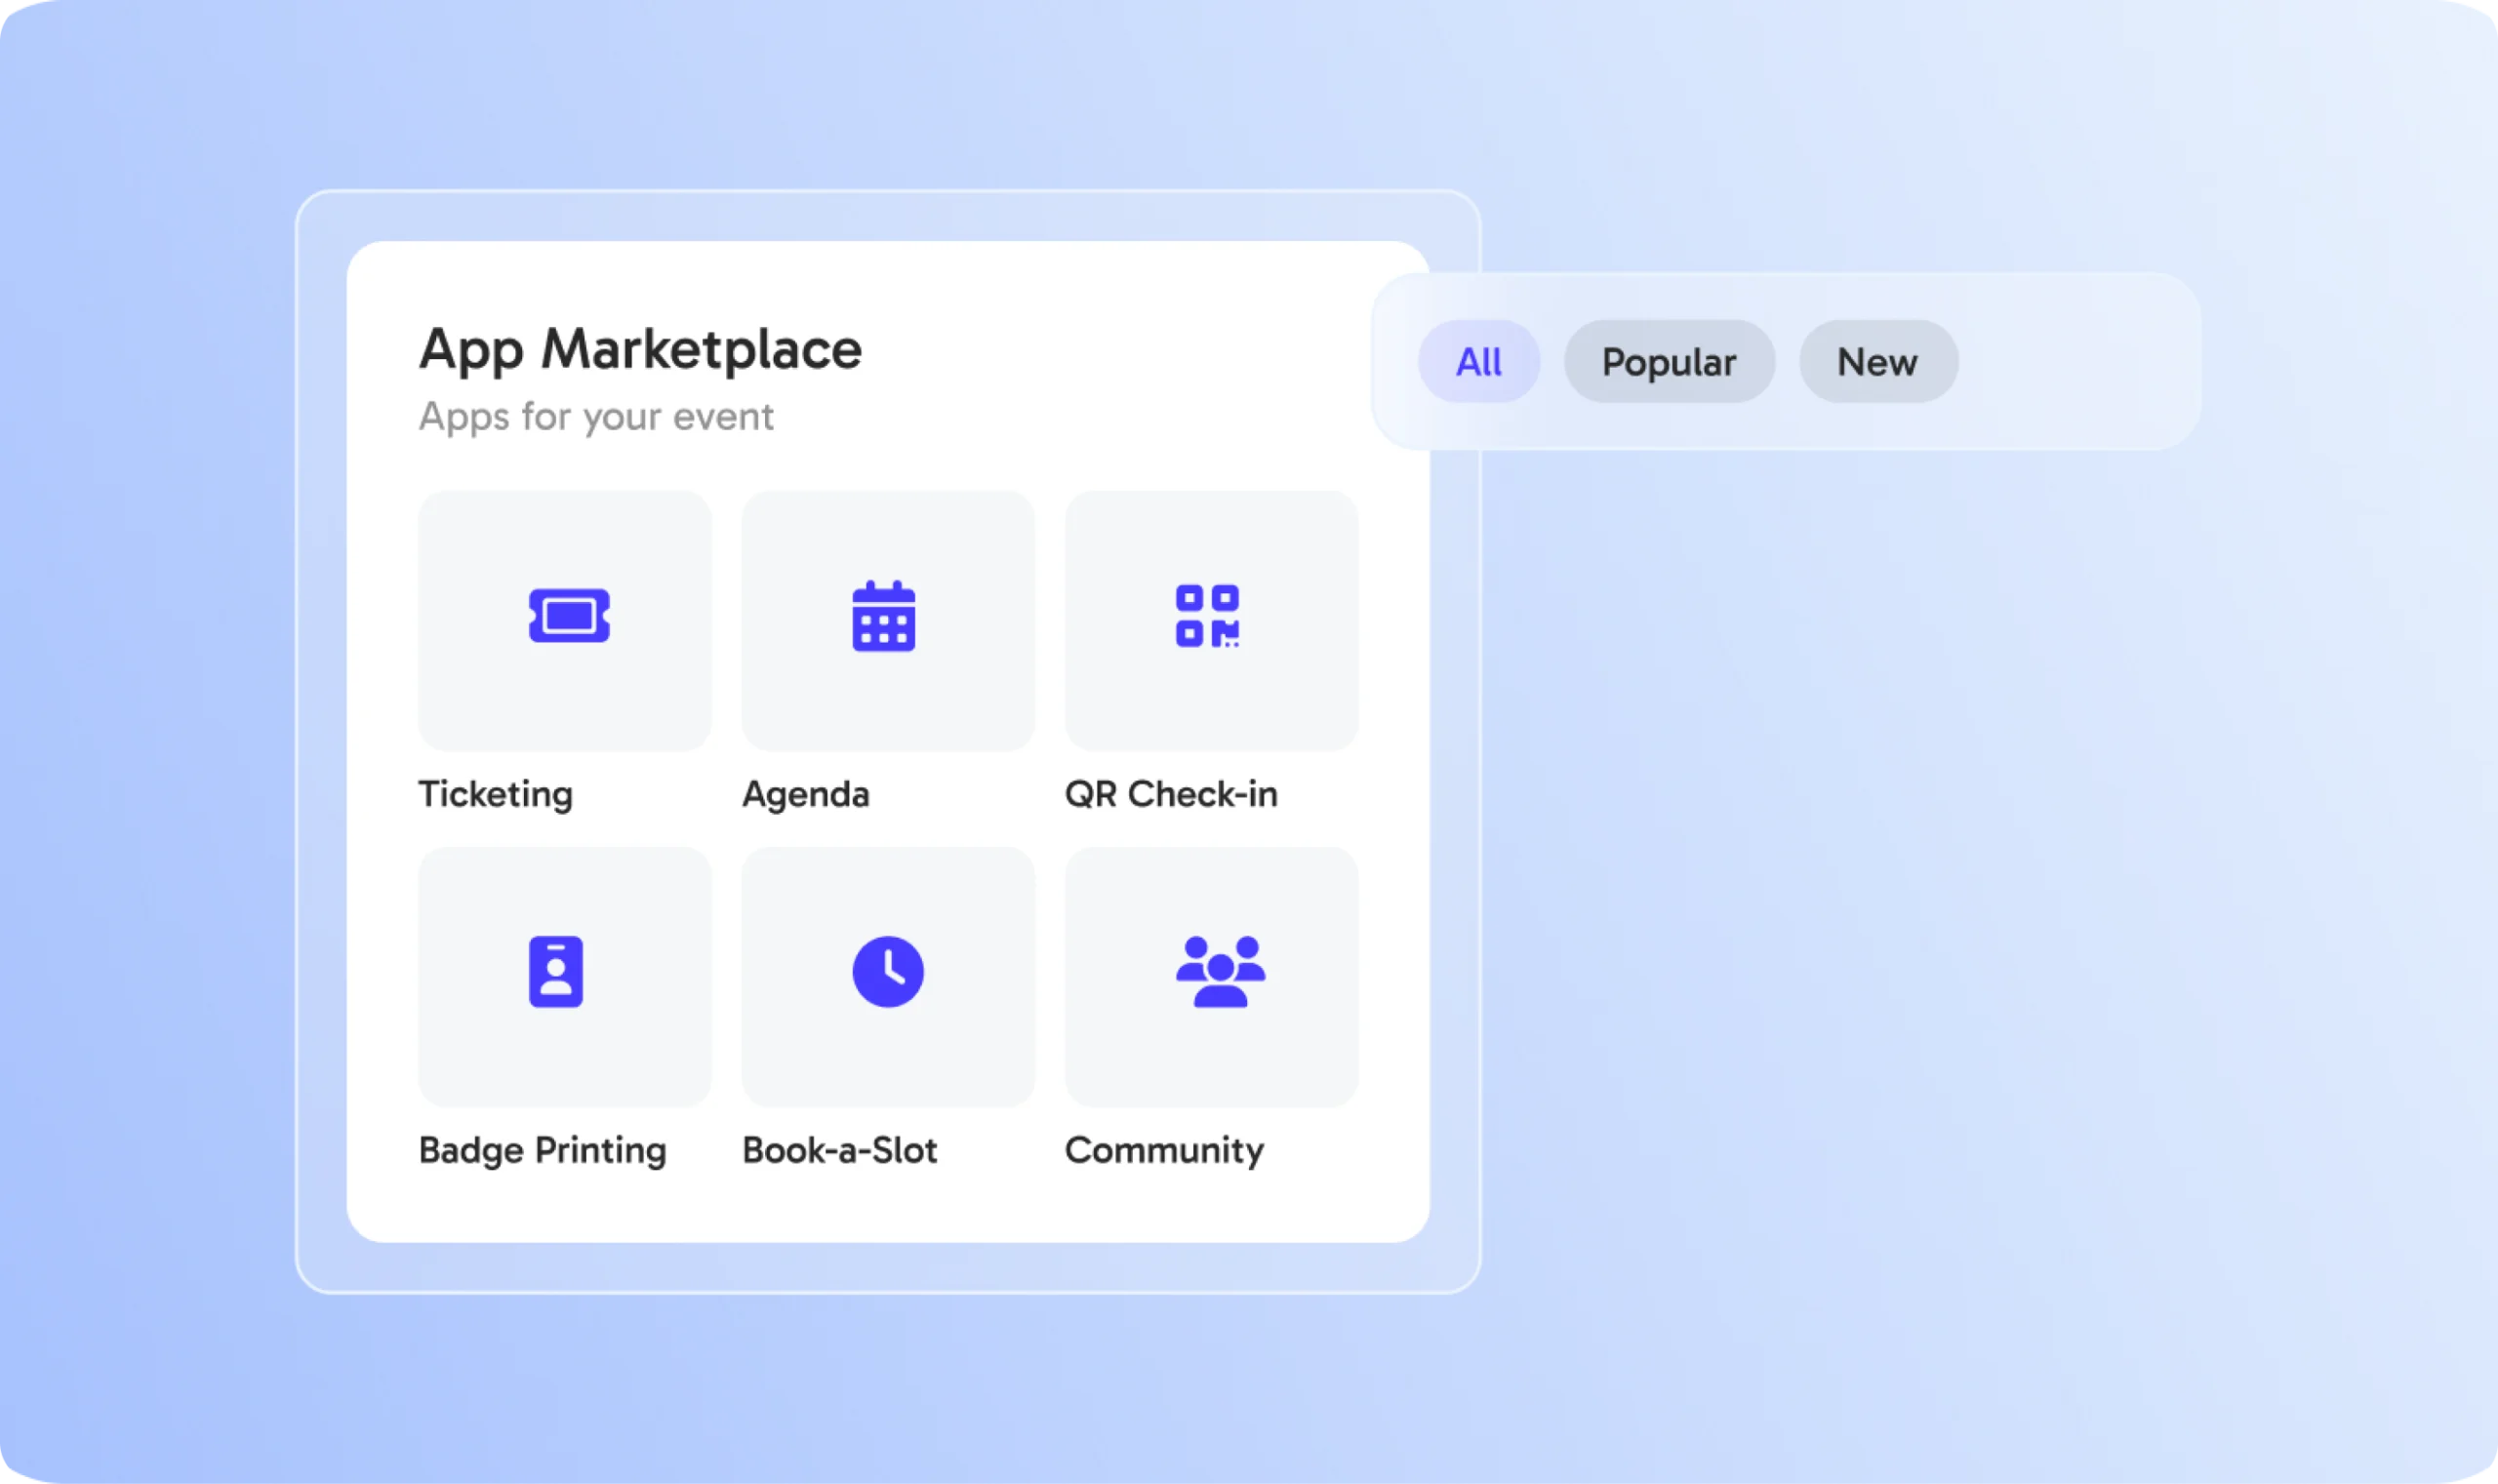Click the Agenda label text
Image resolution: width=2498 pixels, height=1484 pixels.
[806, 794]
